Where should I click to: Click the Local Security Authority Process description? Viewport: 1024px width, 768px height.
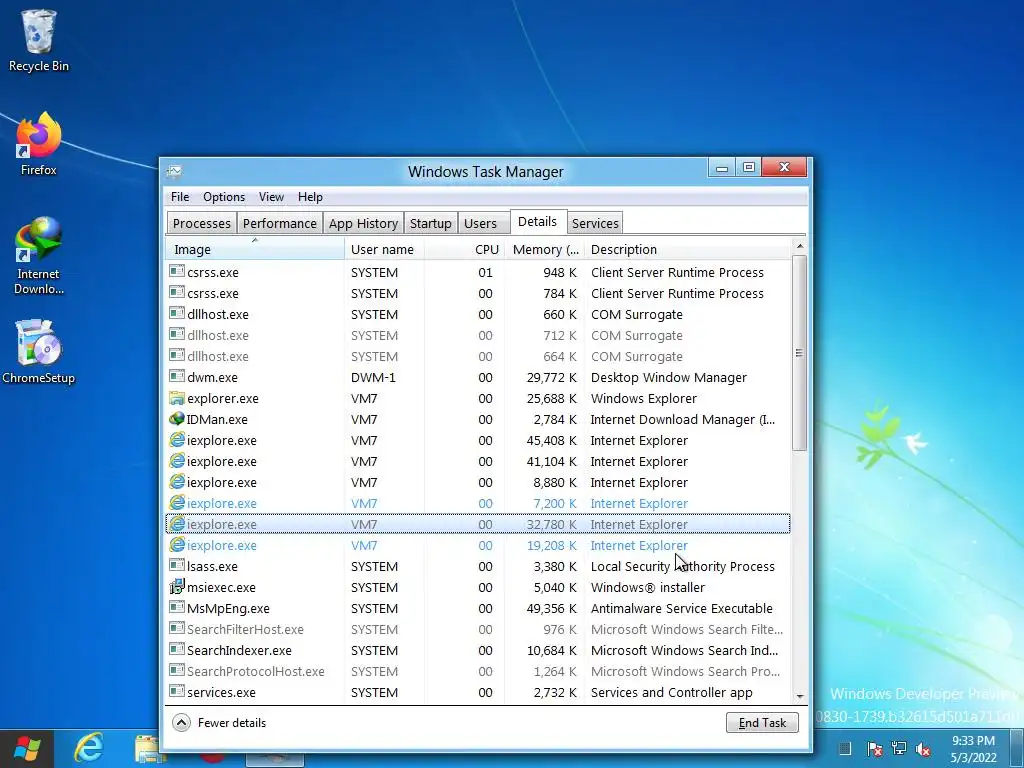[682, 566]
